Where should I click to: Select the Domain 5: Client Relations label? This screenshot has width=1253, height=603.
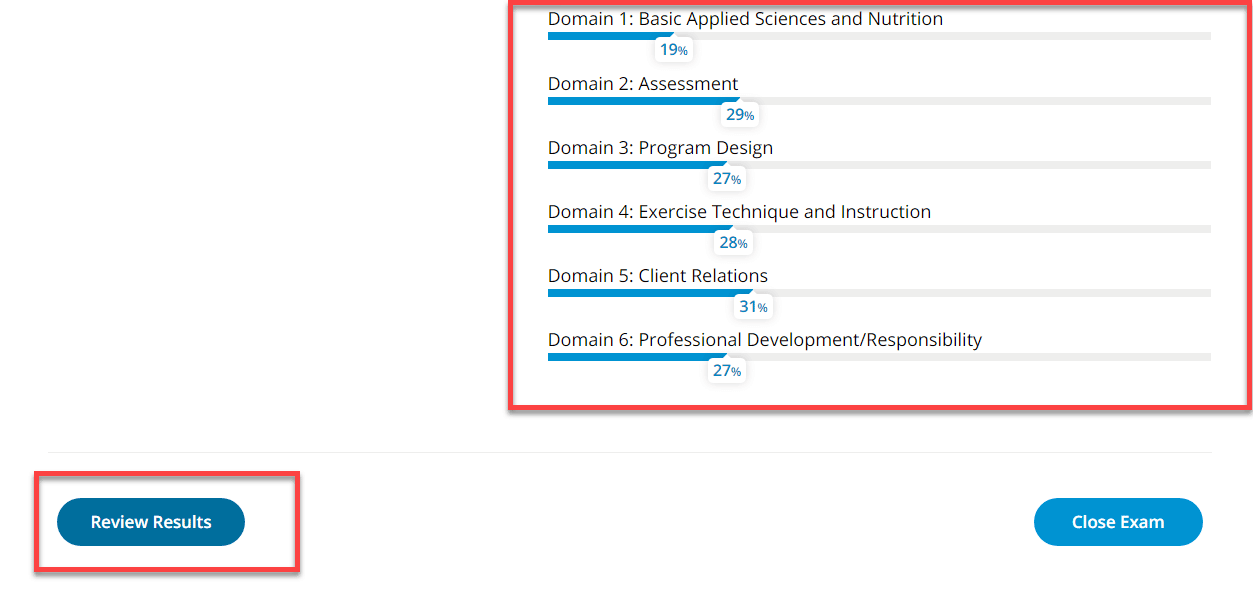(x=658, y=276)
